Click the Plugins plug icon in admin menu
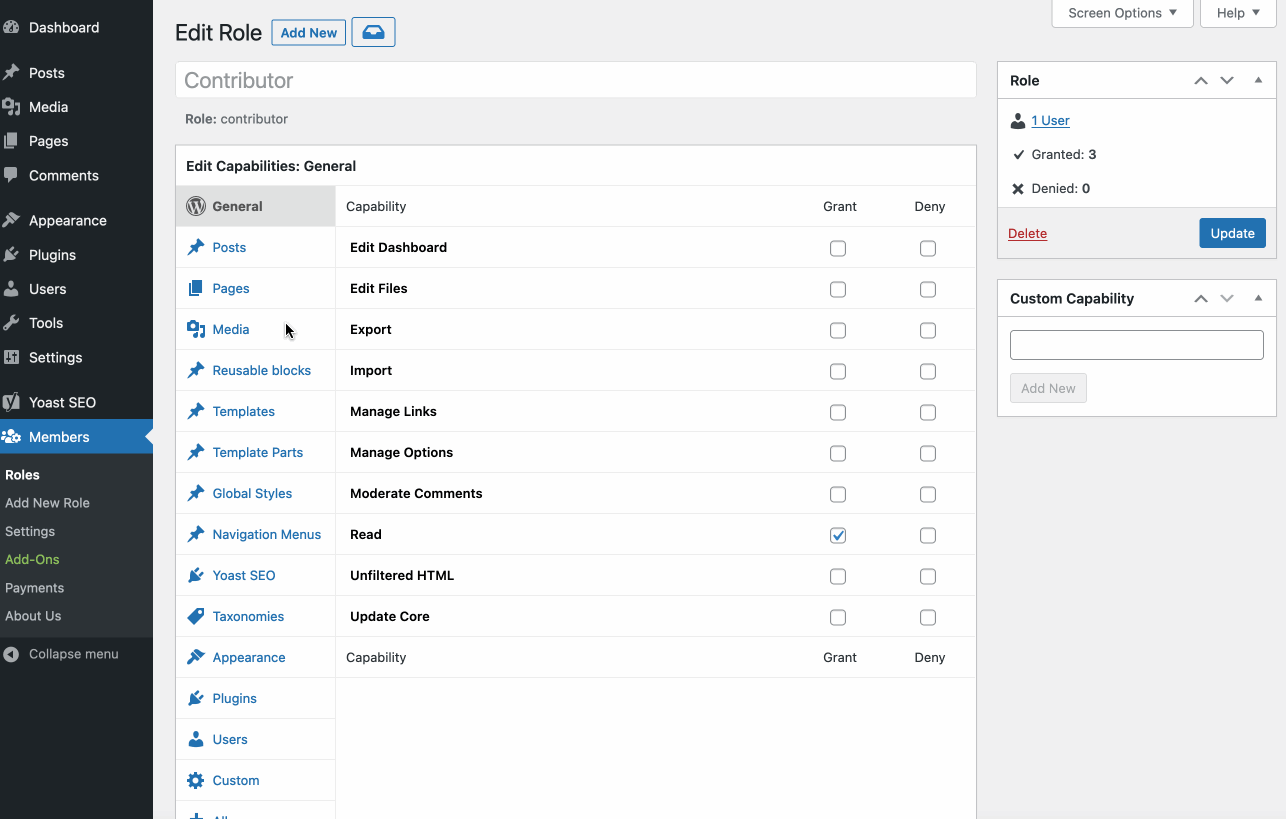 11,255
